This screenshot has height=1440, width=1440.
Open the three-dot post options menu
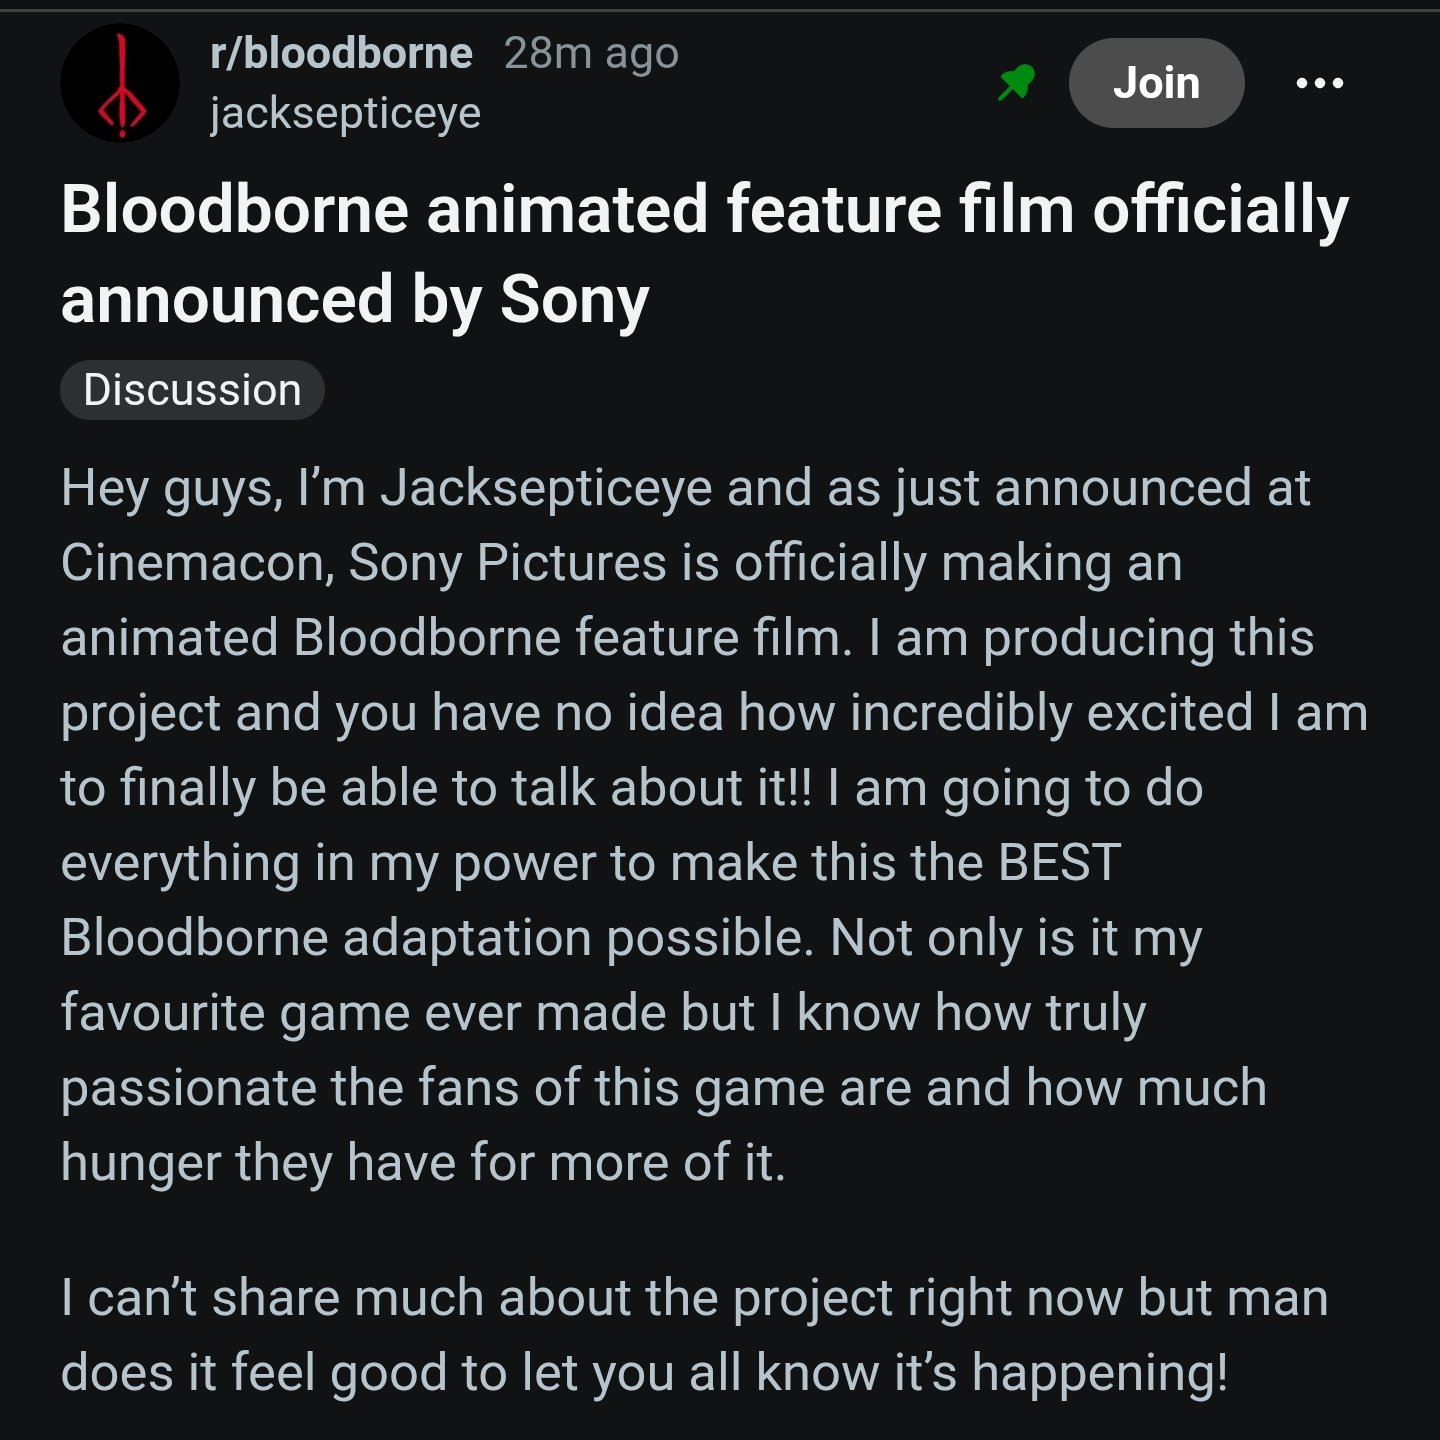[1319, 83]
